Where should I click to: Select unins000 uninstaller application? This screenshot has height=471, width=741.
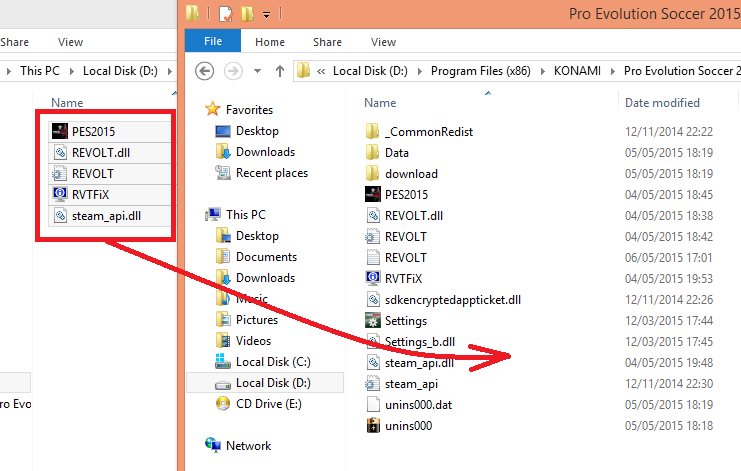coord(399,426)
